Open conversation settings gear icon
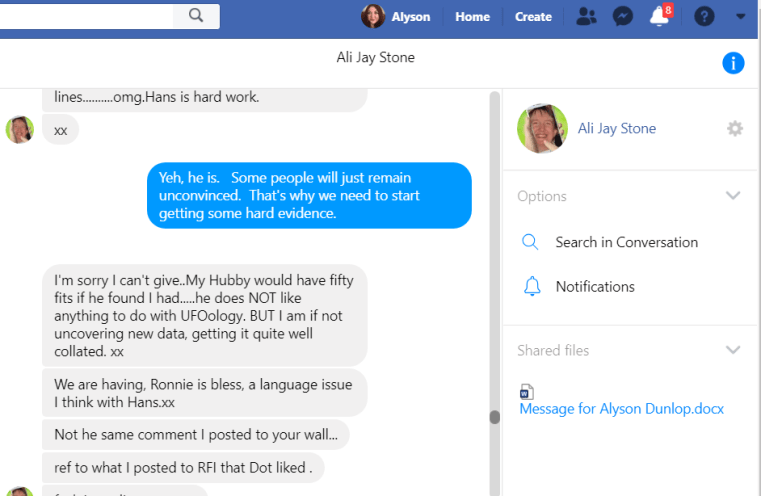 click(735, 128)
